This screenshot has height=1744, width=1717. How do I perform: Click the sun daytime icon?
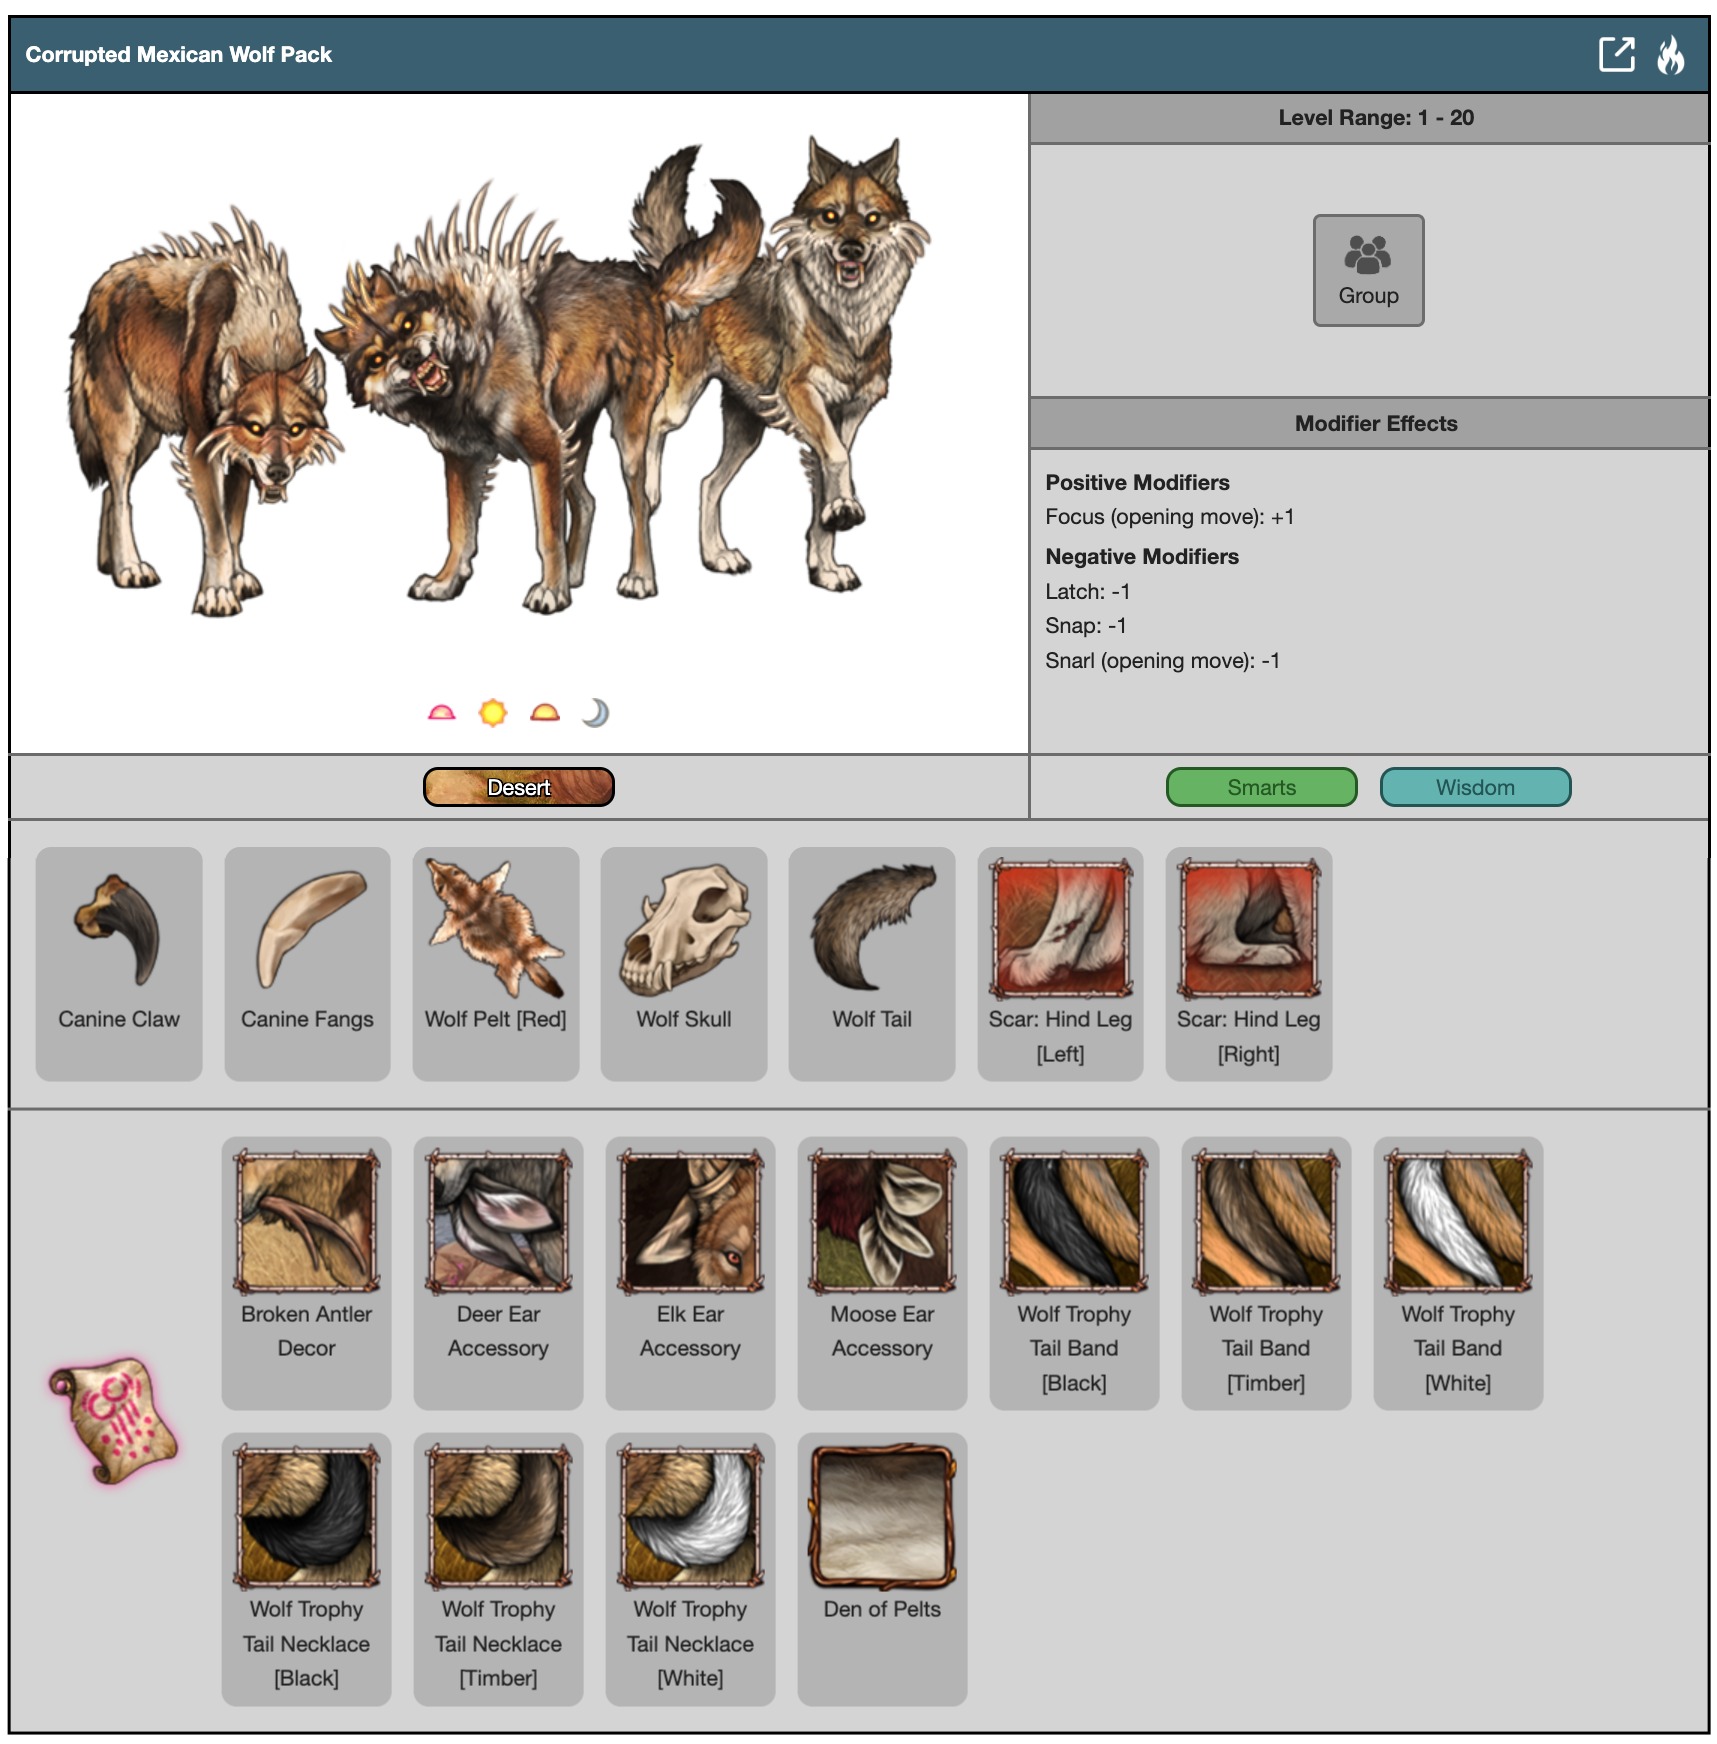492,713
